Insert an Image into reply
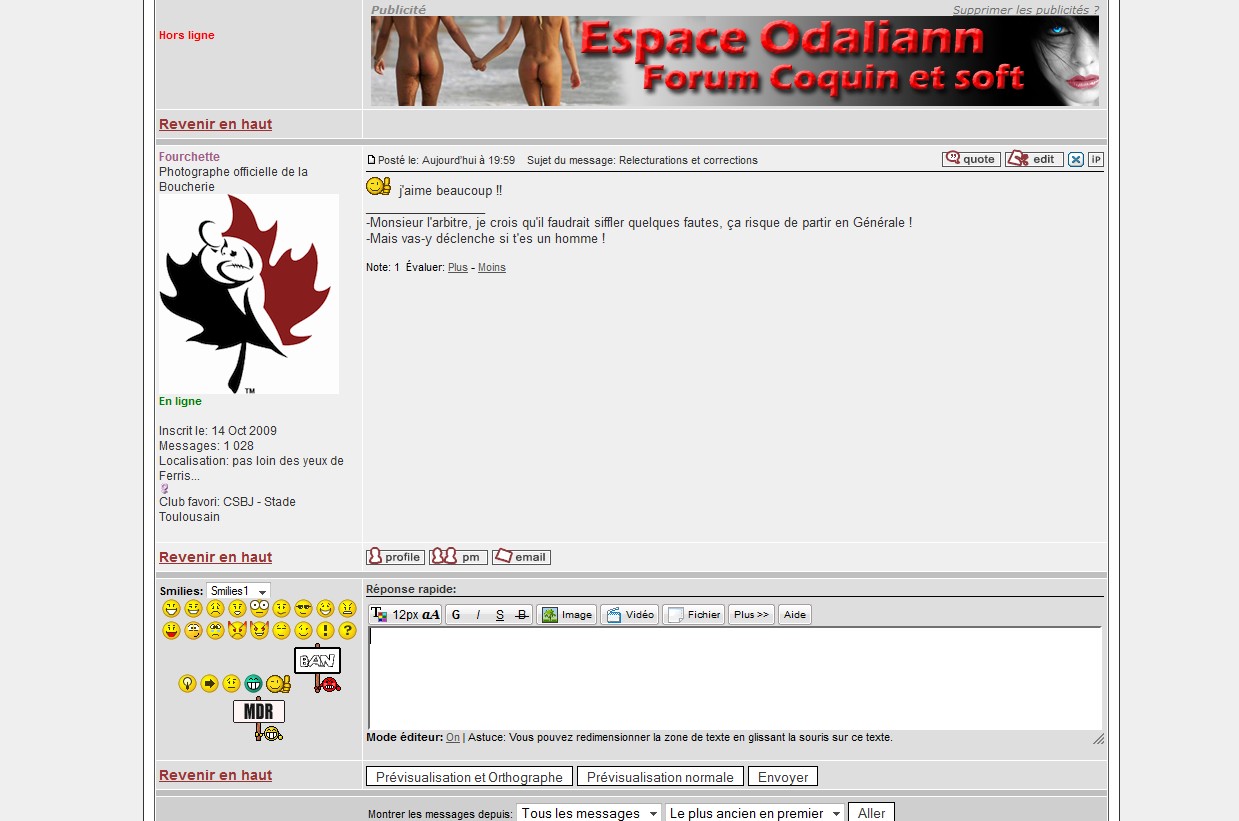Viewport: 1239px width, 821px height. 567,615
